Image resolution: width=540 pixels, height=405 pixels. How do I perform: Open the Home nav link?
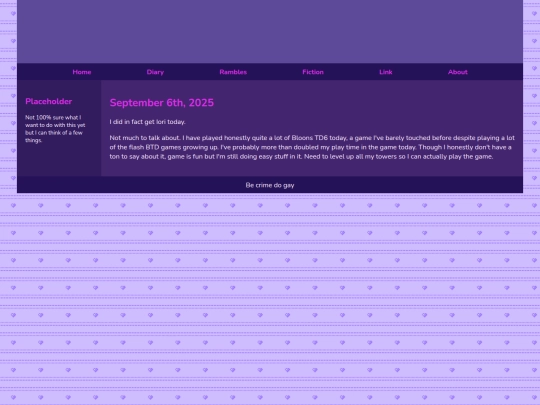[x=82, y=72]
